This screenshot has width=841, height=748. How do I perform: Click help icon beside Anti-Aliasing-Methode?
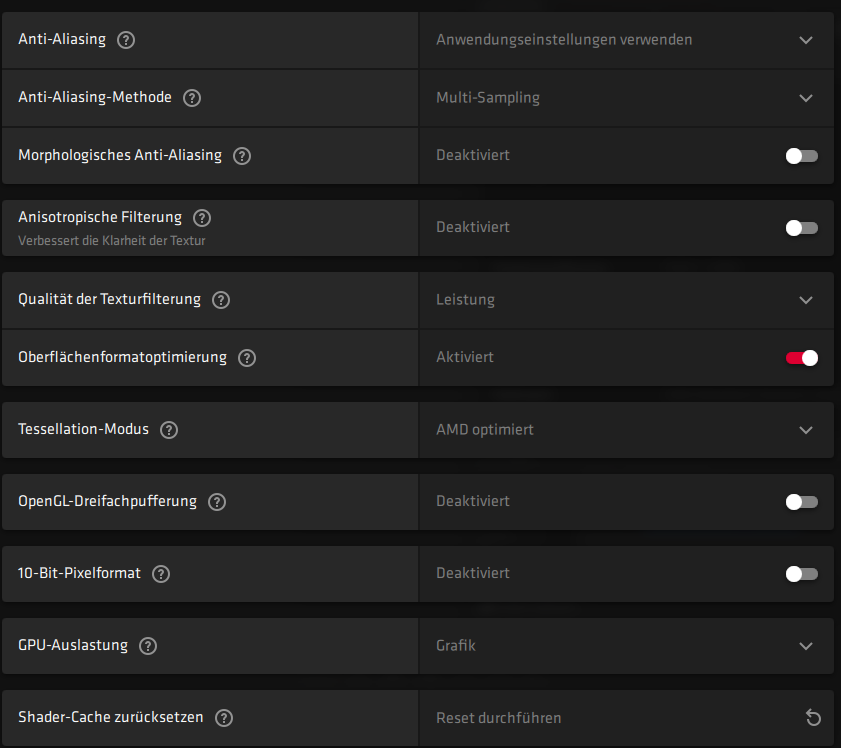point(192,98)
